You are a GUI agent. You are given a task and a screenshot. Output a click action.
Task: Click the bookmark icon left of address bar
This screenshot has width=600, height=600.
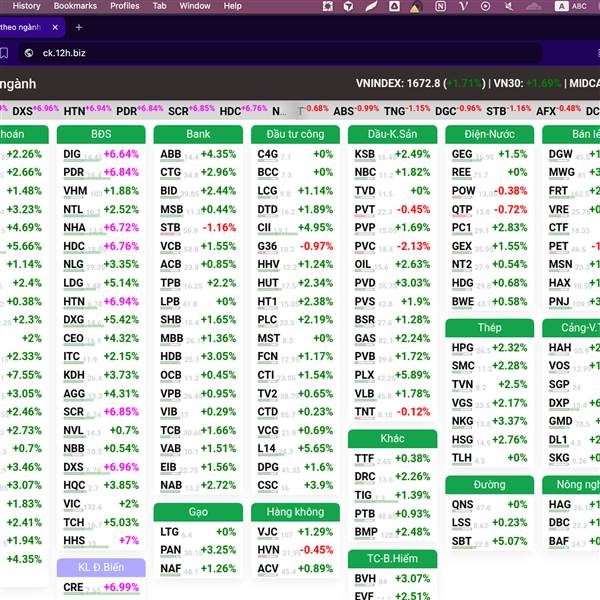tap(6, 53)
